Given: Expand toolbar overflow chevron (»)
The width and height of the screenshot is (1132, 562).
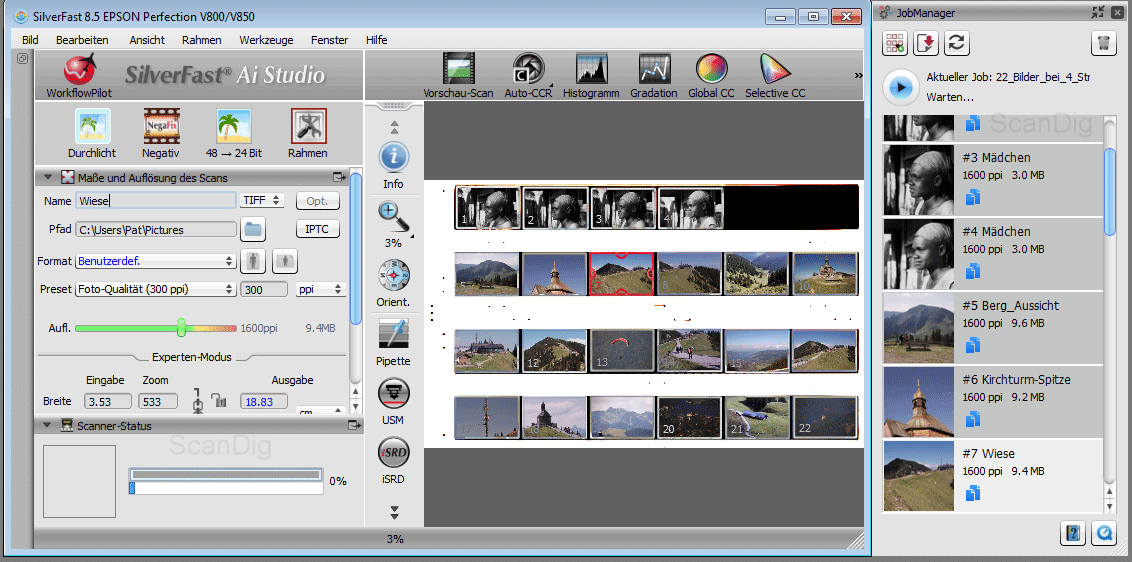Looking at the screenshot, I should coord(858,74).
